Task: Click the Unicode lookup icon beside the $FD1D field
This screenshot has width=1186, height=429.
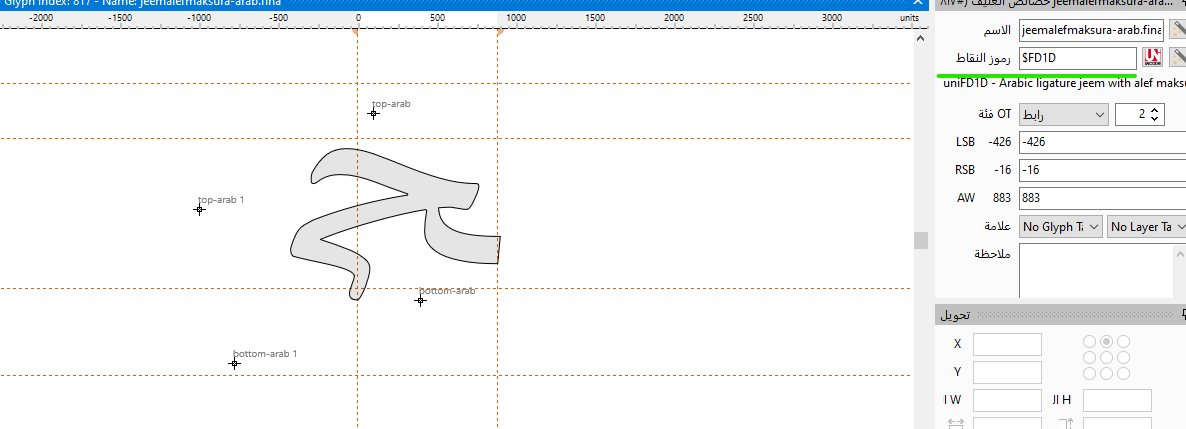Action: coord(1152,58)
